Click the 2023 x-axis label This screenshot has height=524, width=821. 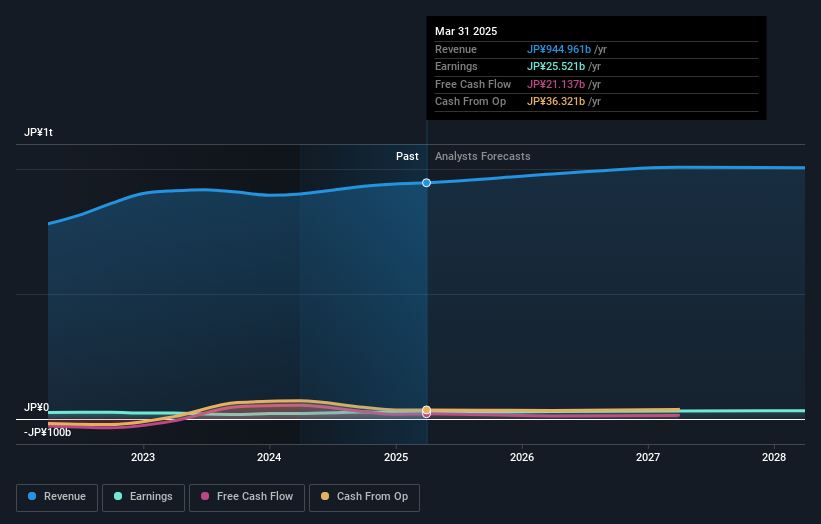[x=143, y=458]
